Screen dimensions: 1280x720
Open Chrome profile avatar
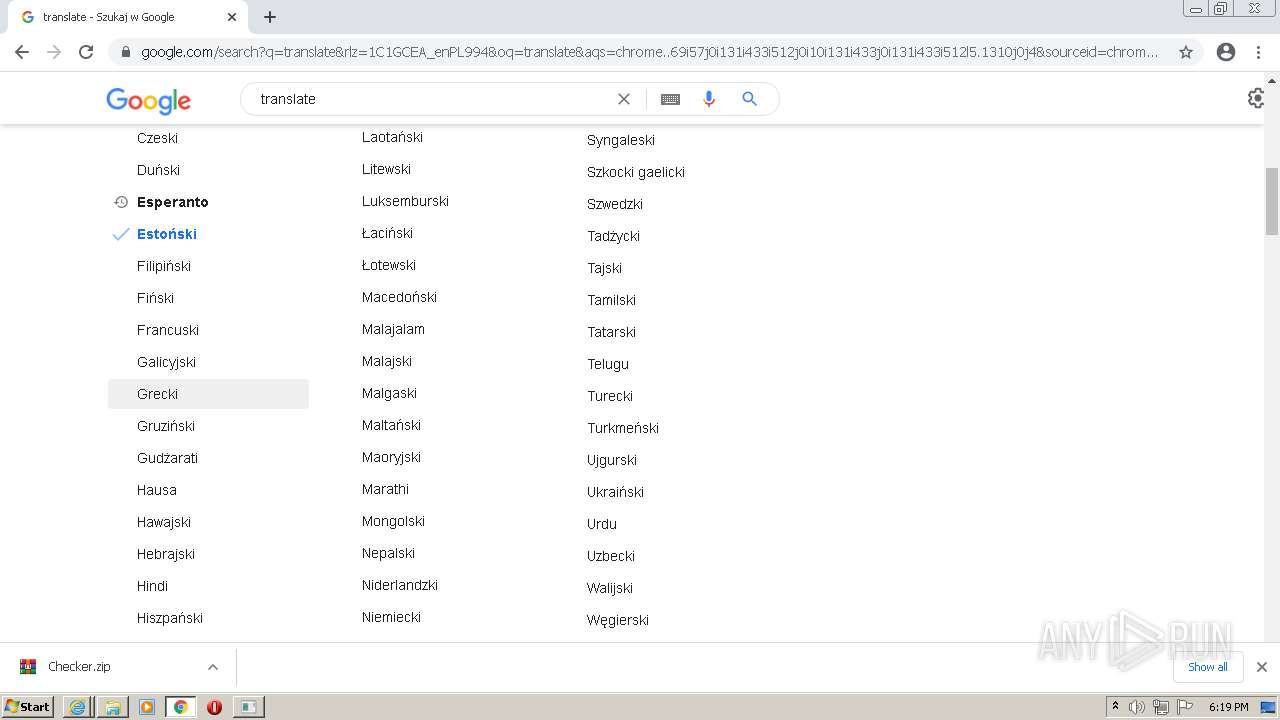pyautogui.click(x=1226, y=52)
